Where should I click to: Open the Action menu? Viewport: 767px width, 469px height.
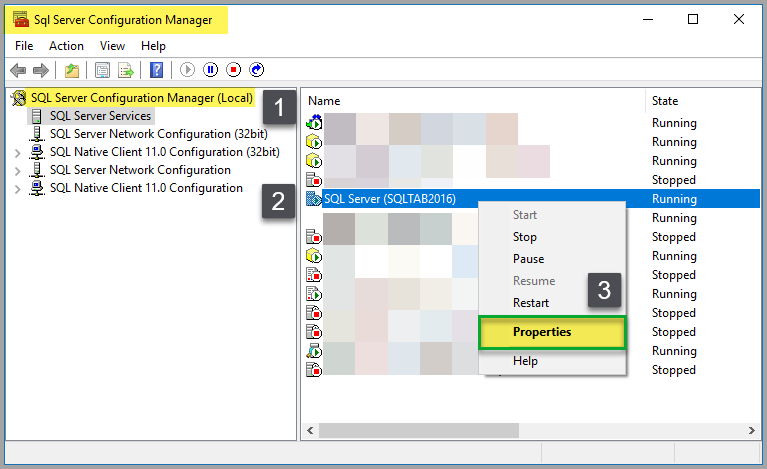pos(66,46)
